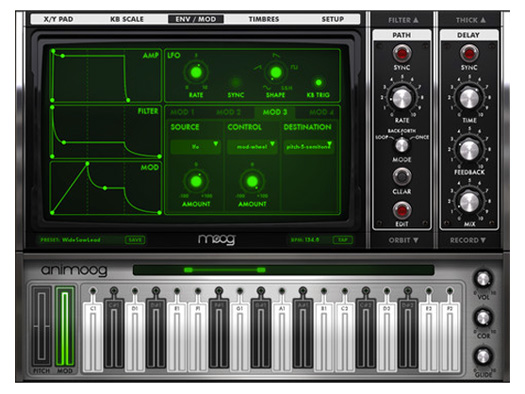
Task: Click the Moog logo
Action: click(217, 240)
